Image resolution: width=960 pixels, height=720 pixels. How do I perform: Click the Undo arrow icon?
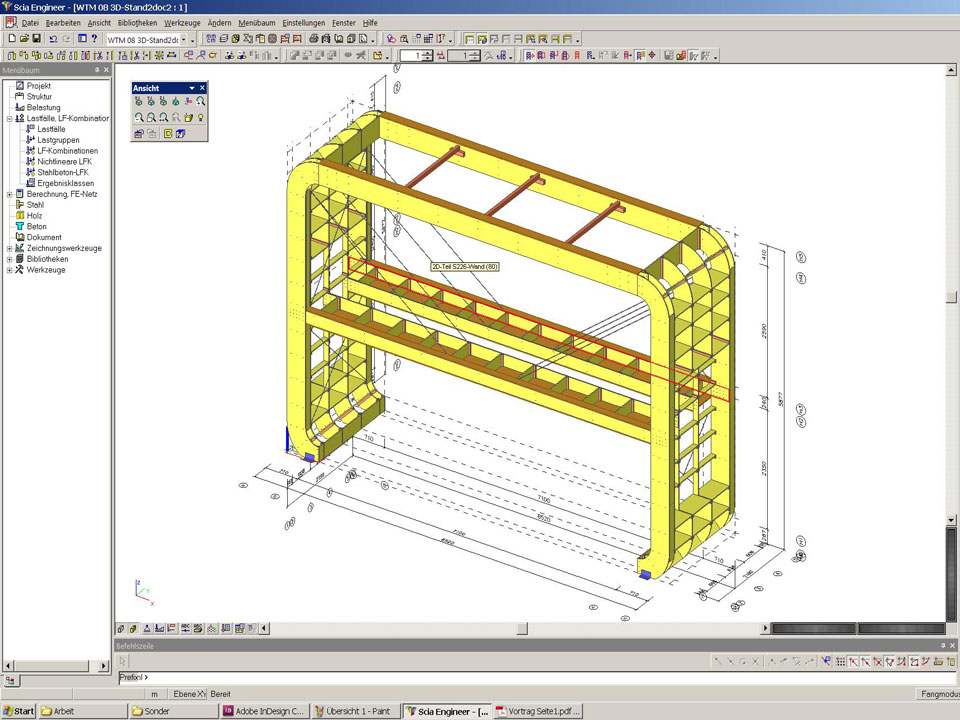tap(53, 39)
